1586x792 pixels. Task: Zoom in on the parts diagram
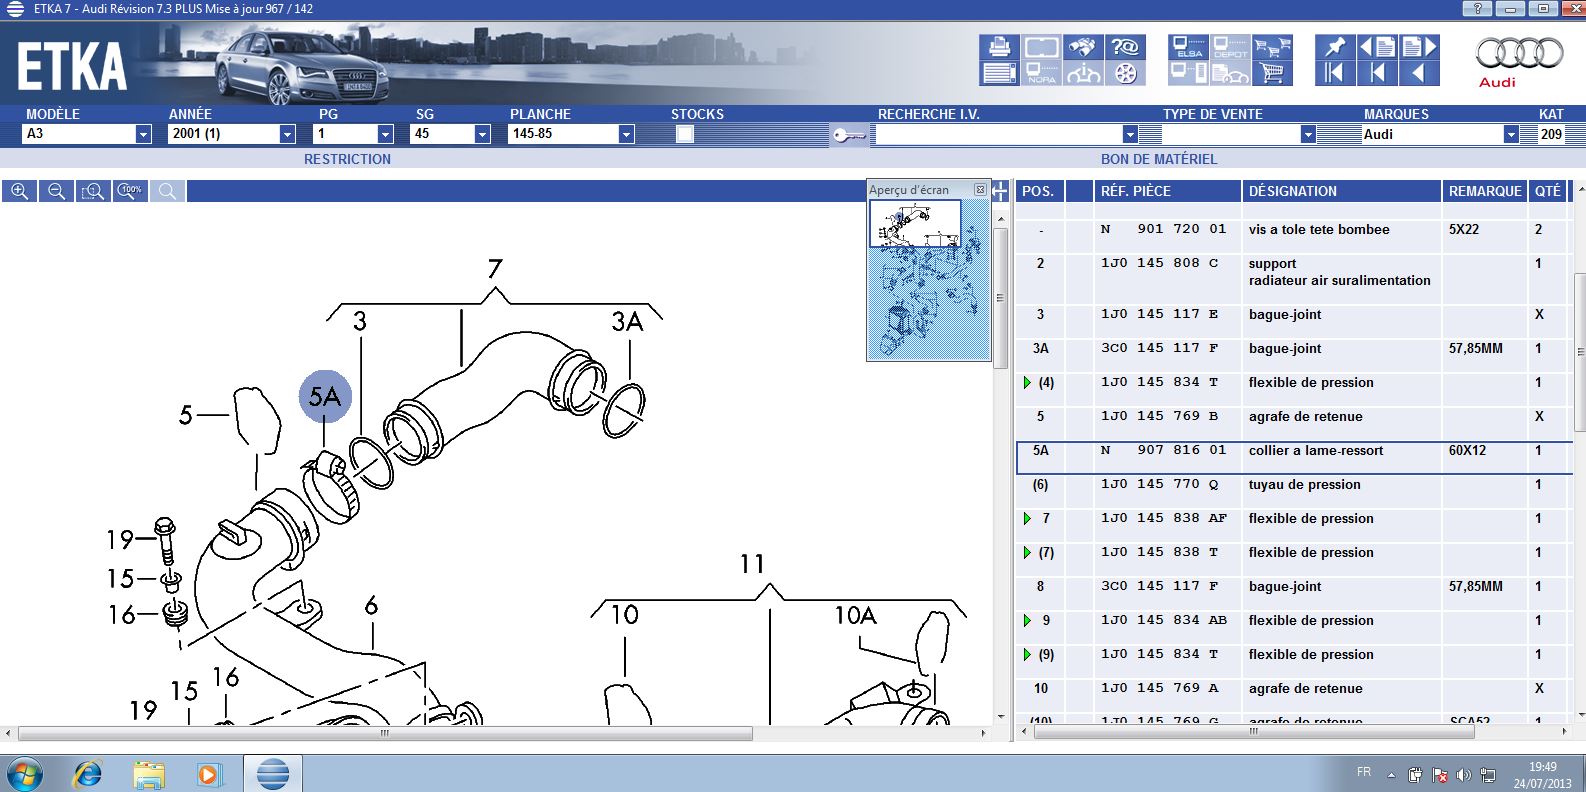click(20, 191)
